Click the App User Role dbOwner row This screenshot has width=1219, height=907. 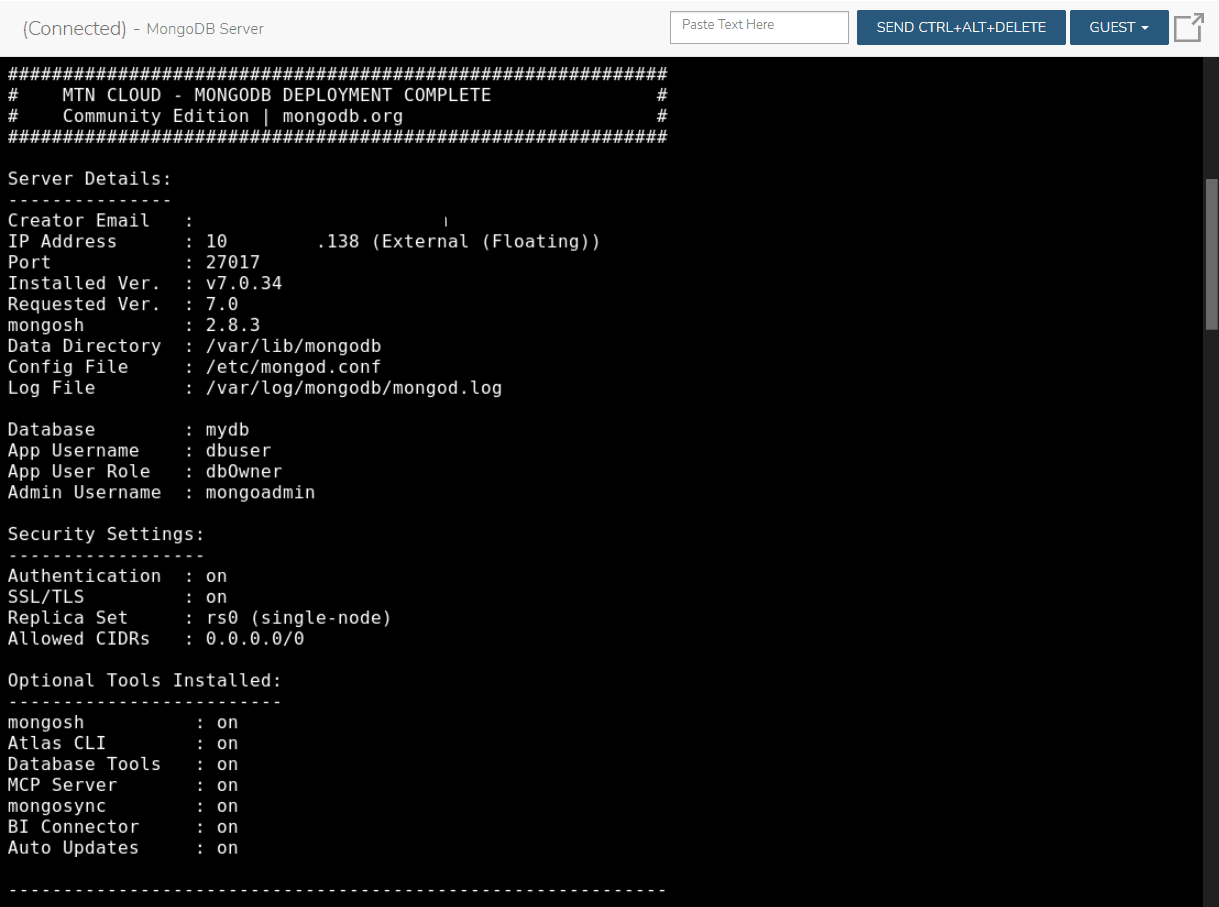(145, 473)
